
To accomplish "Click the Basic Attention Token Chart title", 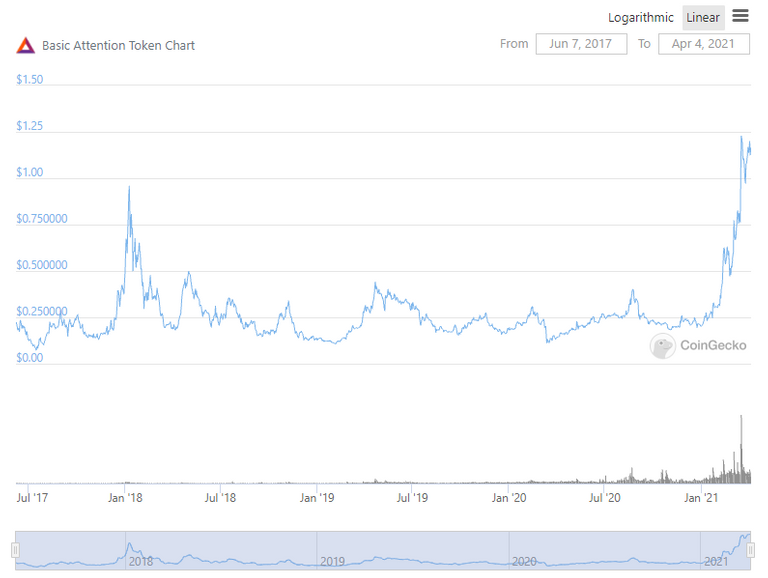I will (x=119, y=46).
